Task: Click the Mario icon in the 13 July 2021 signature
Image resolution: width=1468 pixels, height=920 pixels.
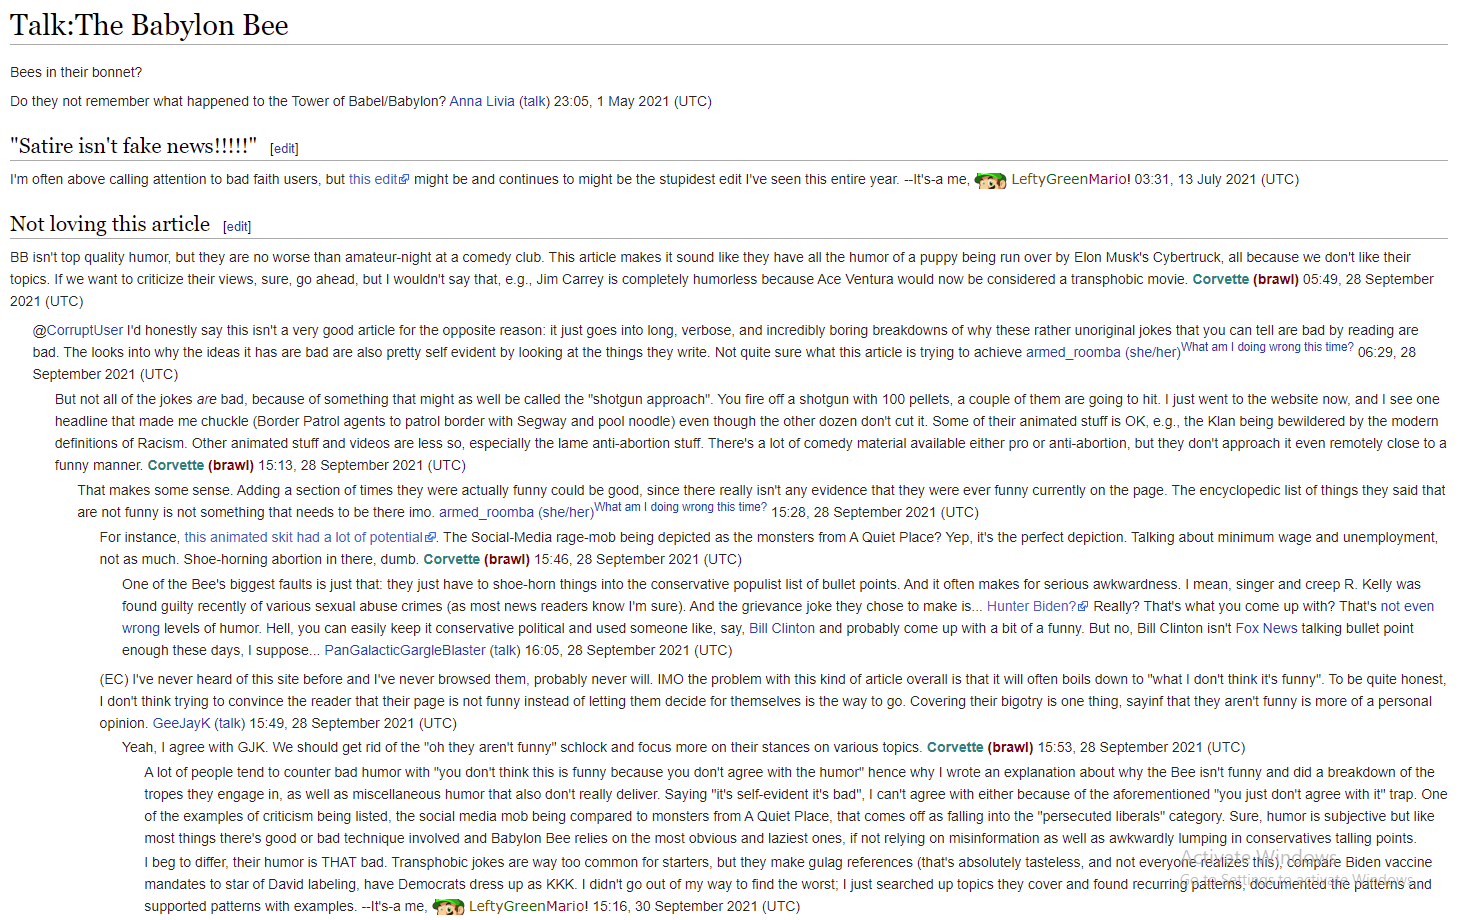Action: click(990, 181)
